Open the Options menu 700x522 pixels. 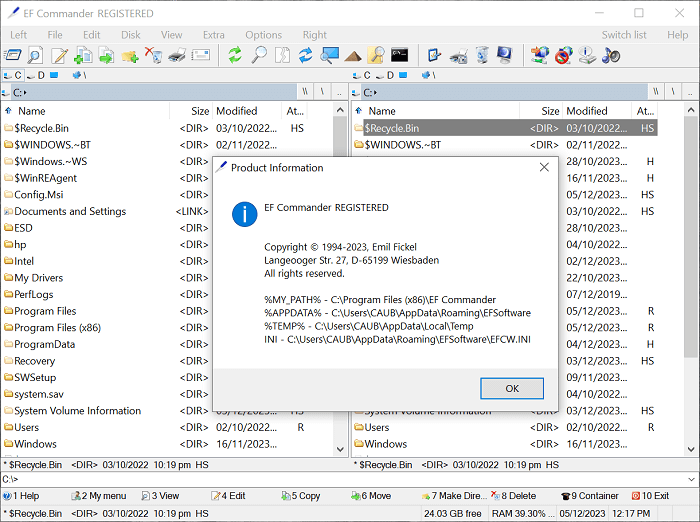point(263,35)
